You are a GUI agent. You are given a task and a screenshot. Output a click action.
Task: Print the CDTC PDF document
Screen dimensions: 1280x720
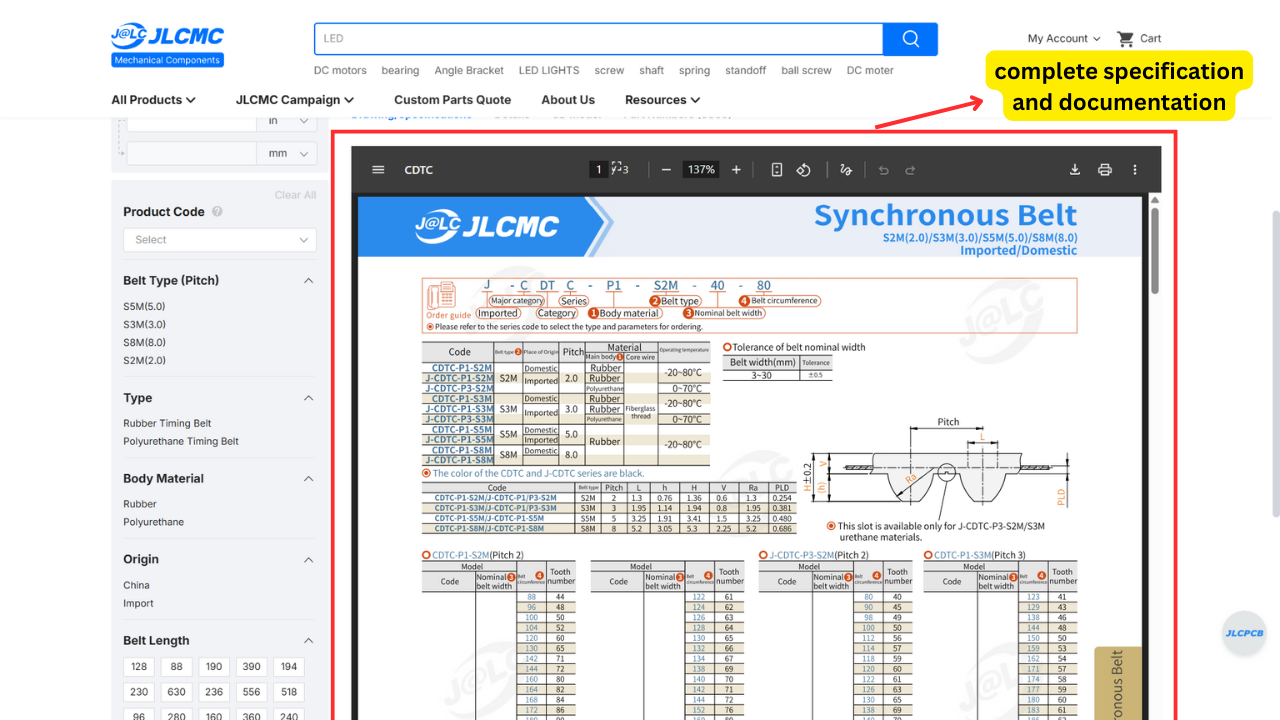click(x=1105, y=170)
